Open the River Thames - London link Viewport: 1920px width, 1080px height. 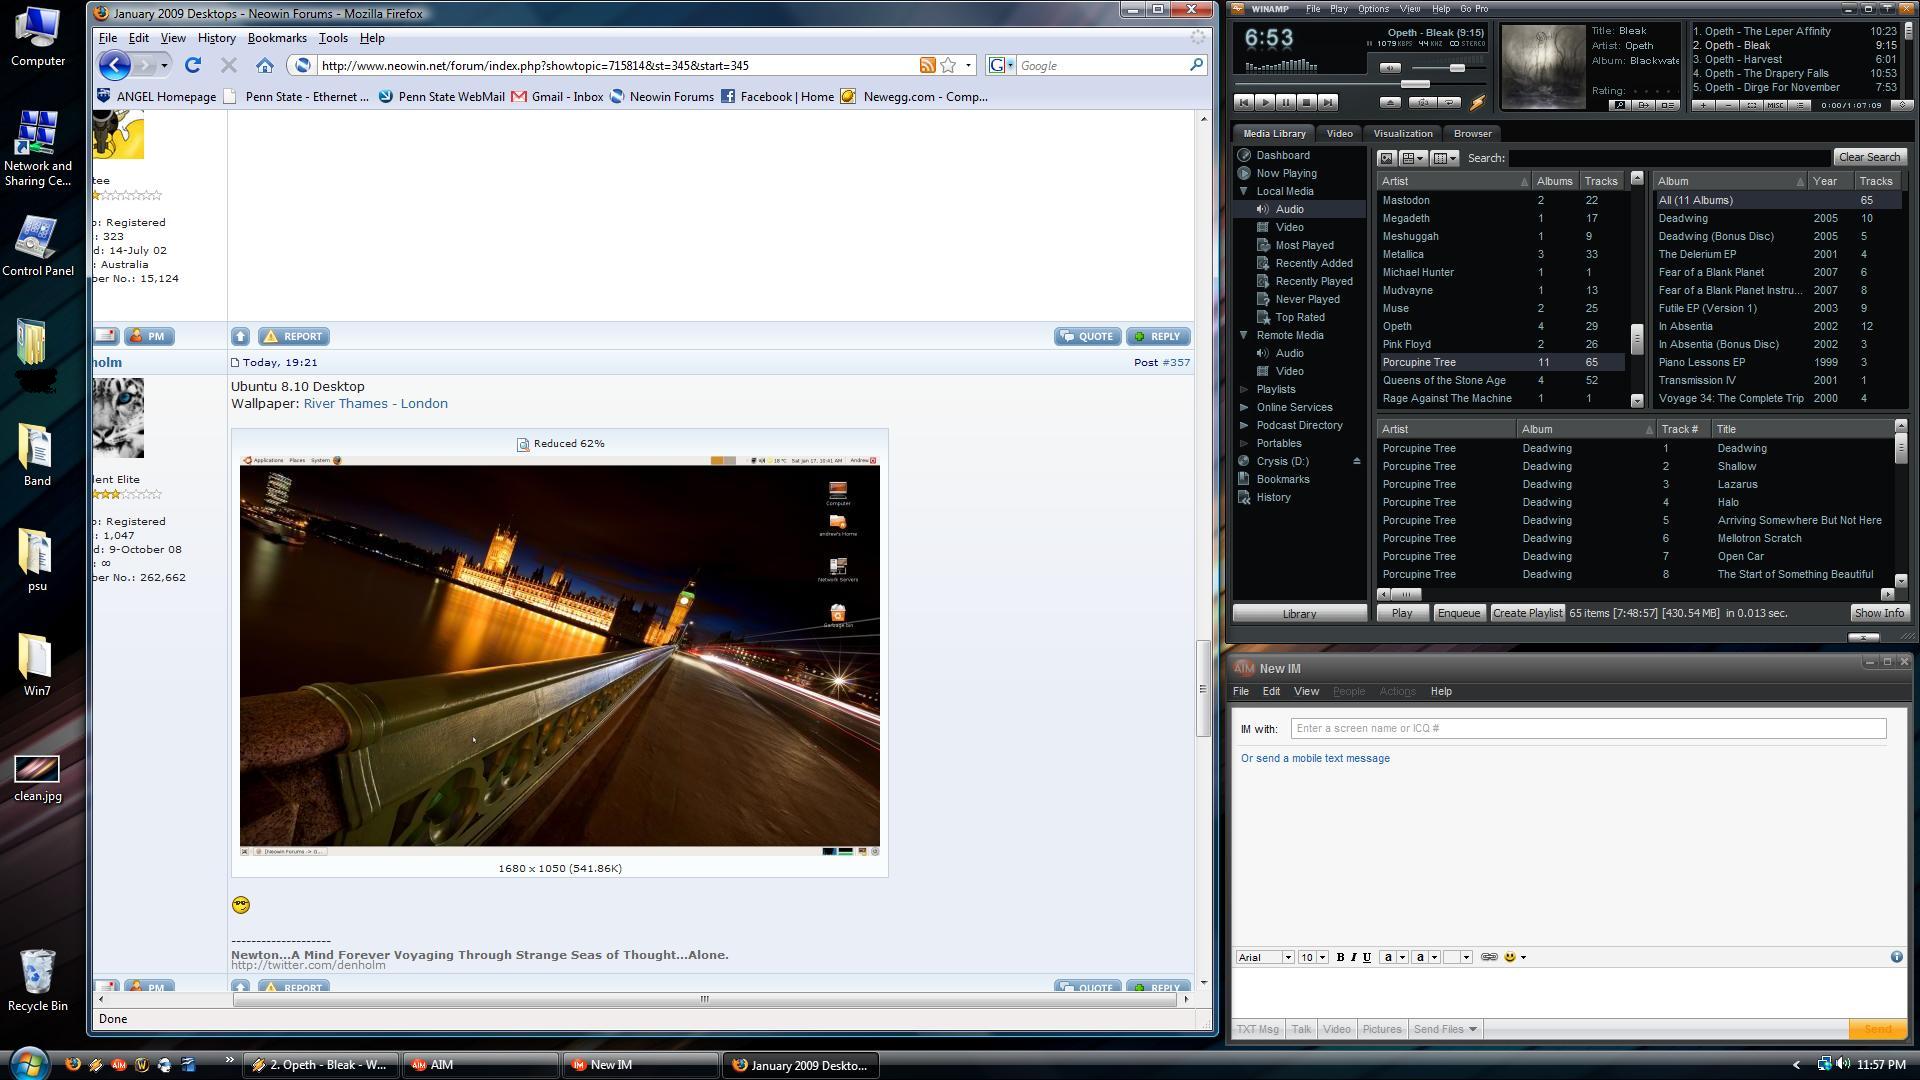[x=375, y=404]
